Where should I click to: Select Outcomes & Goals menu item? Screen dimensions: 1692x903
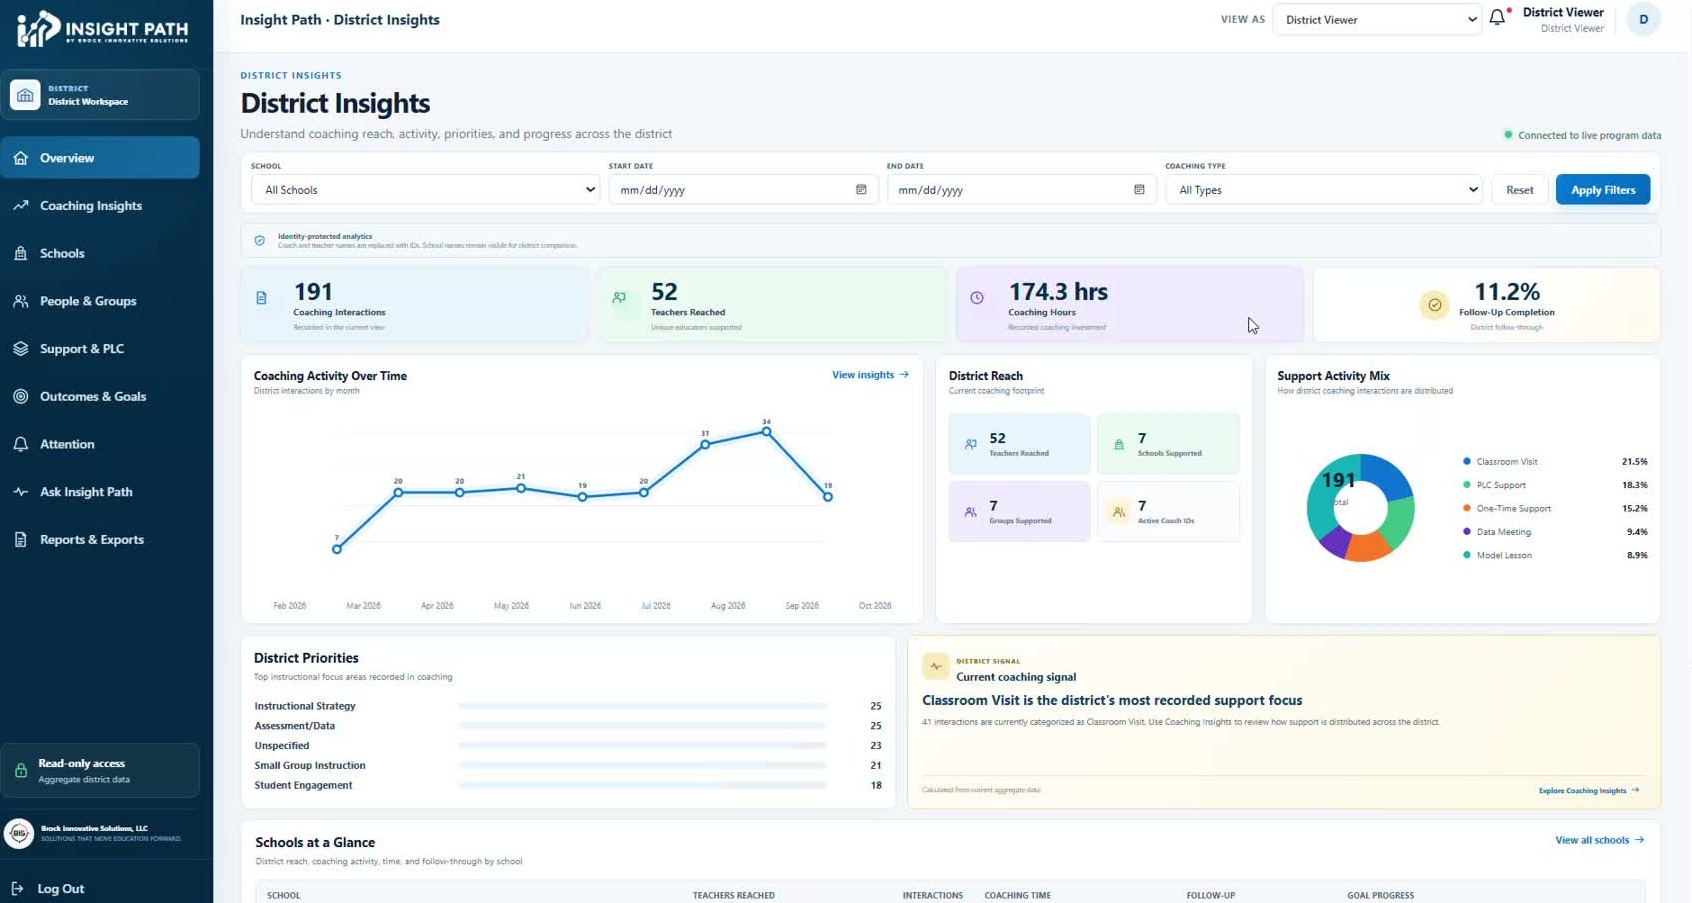coord(100,397)
